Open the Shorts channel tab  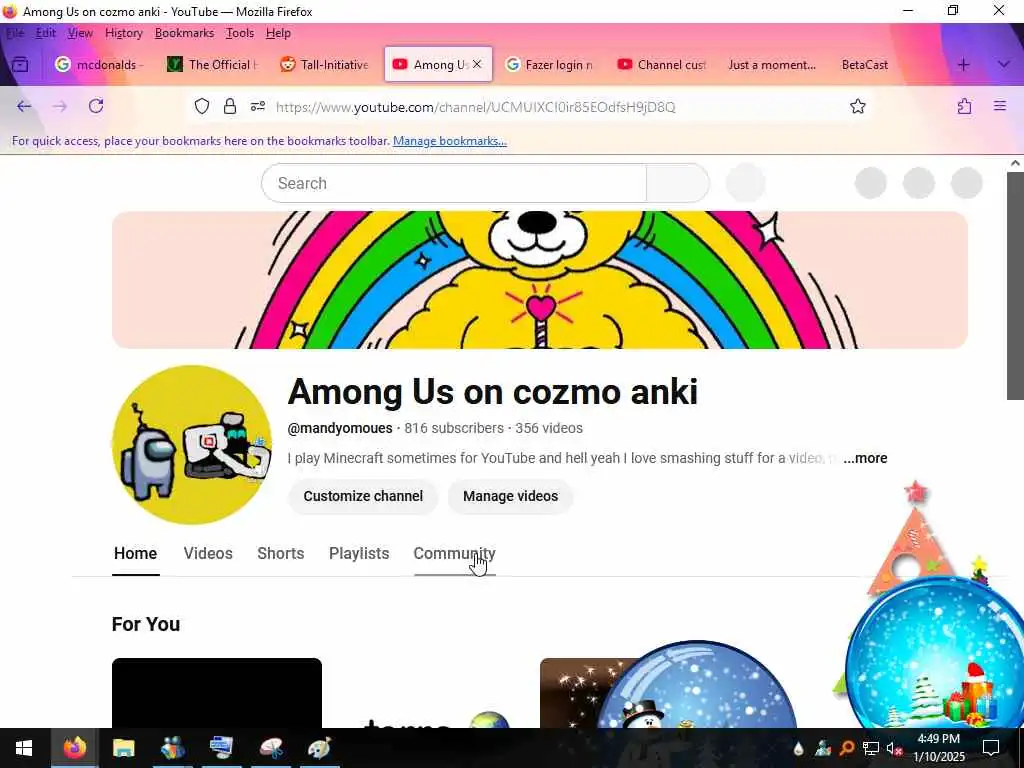281,554
